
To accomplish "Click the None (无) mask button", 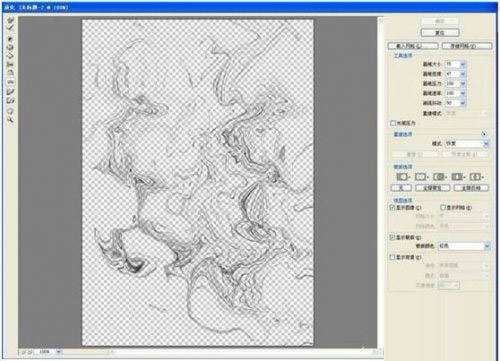I will tap(401, 188).
